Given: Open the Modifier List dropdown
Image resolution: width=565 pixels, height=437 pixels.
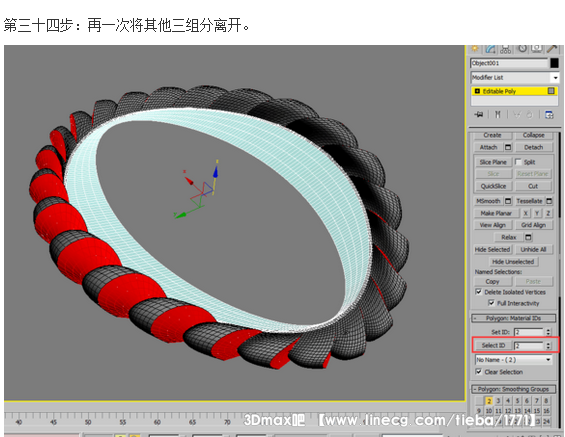Looking at the screenshot, I should 555,77.
